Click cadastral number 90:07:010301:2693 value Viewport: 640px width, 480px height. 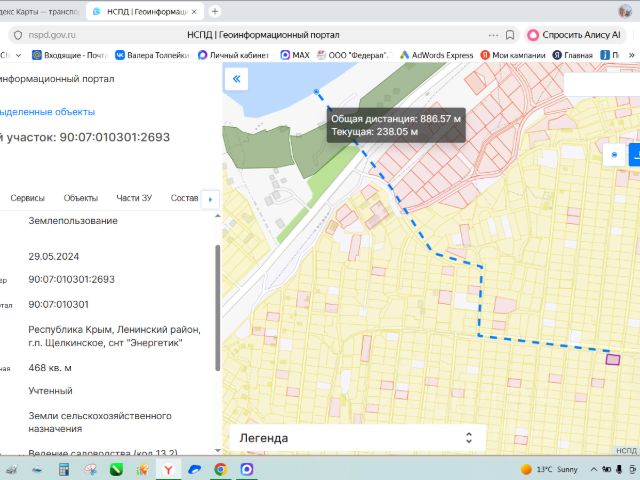point(71,279)
